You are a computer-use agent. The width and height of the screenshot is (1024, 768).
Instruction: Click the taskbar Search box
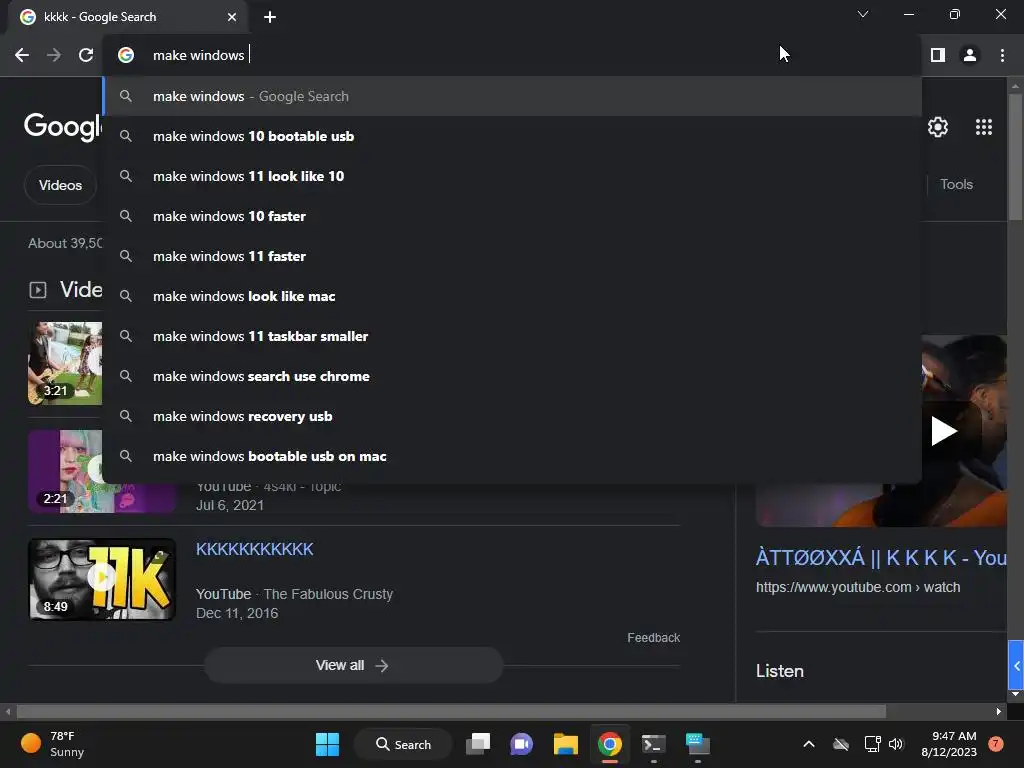403,744
